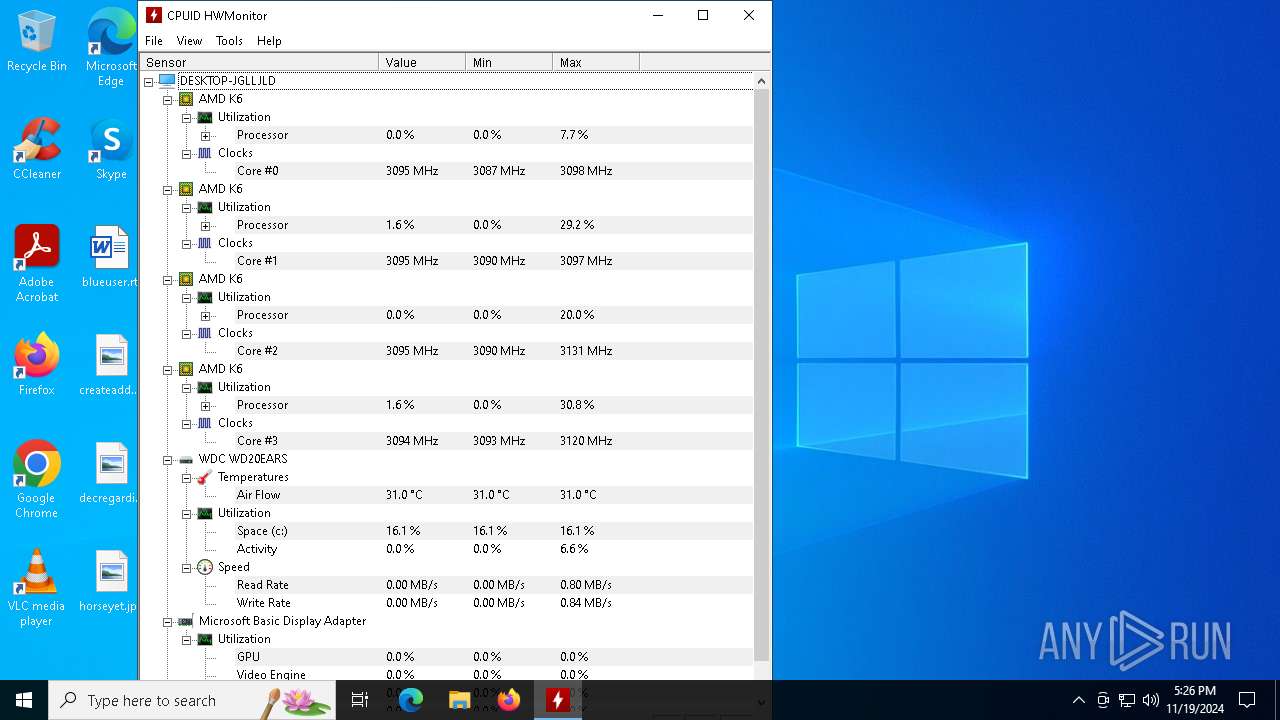Click the Max column header
The height and width of the screenshot is (720, 1280).
coord(596,62)
